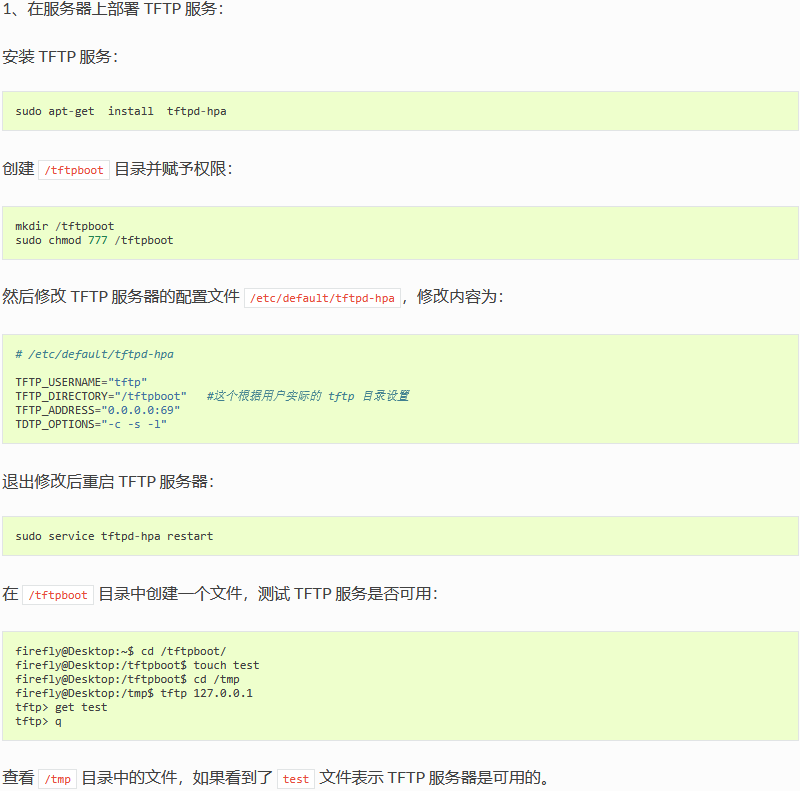Click the command 'sudo service tftpd-hpa restart'
Image resolution: width=800 pixels, height=791 pixels.
click(x=114, y=536)
